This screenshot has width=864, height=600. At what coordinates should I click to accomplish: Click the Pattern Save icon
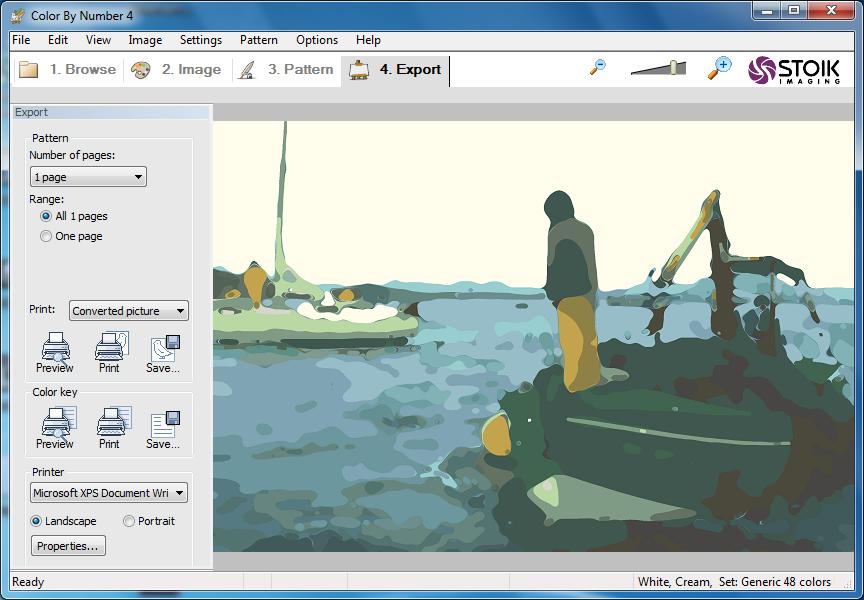pos(165,348)
